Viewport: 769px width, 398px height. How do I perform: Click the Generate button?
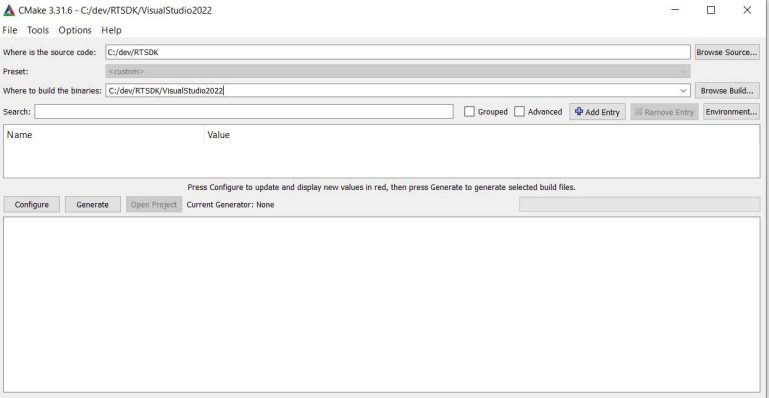[93, 204]
